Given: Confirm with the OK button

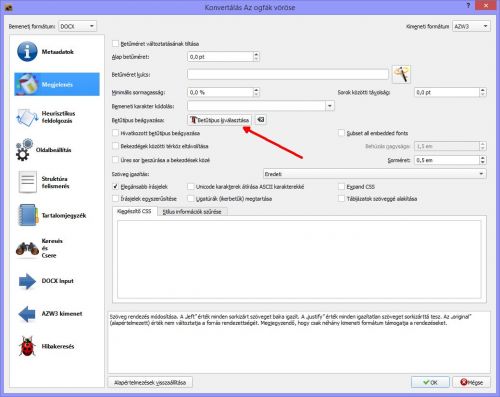Looking at the screenshot, I should [x=430, y=382].
